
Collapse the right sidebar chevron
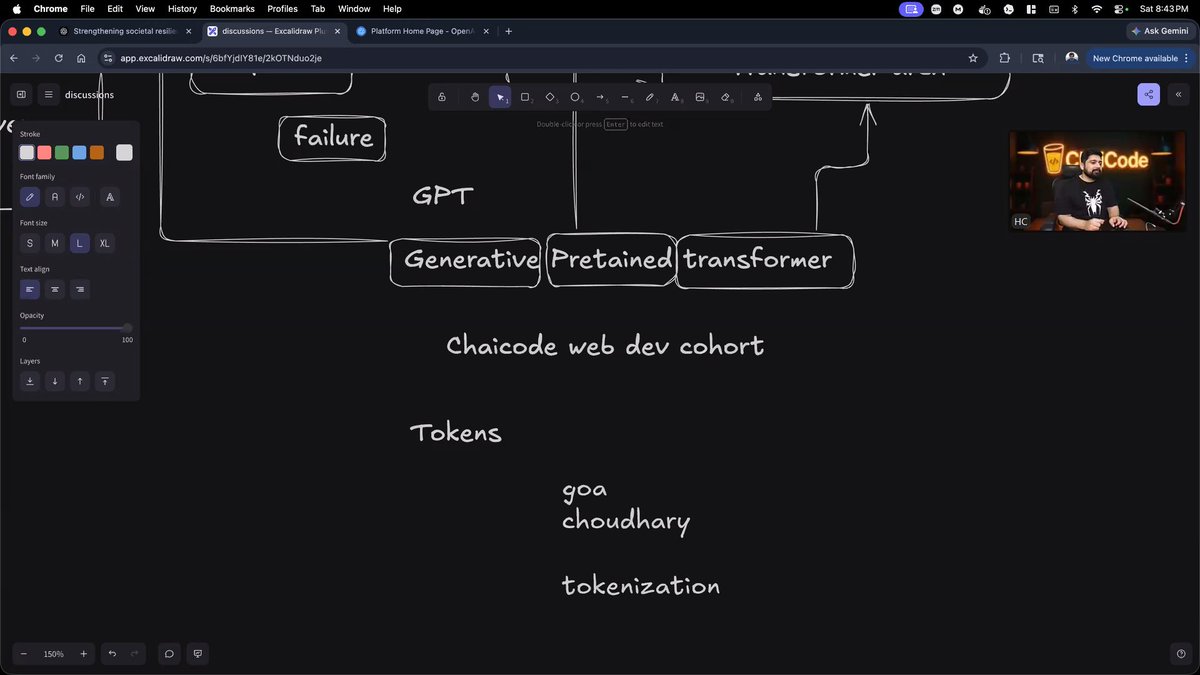[x=1178, y=95]
